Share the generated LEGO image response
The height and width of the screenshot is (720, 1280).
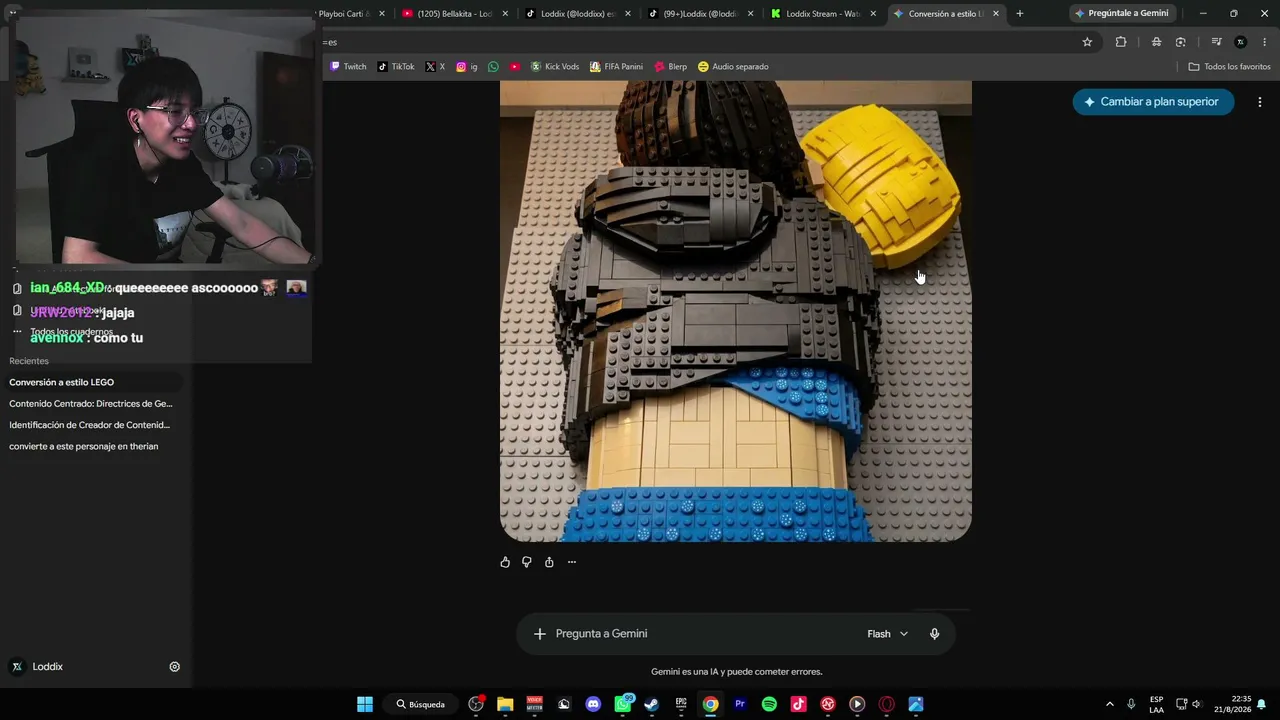click(549, 562)
